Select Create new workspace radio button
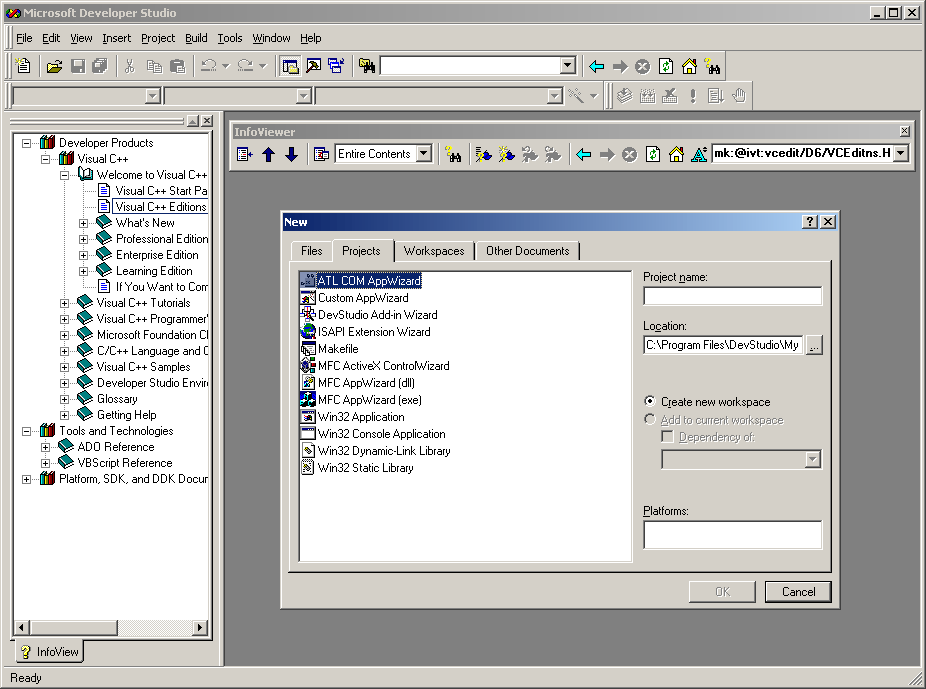 coord(650,401)
